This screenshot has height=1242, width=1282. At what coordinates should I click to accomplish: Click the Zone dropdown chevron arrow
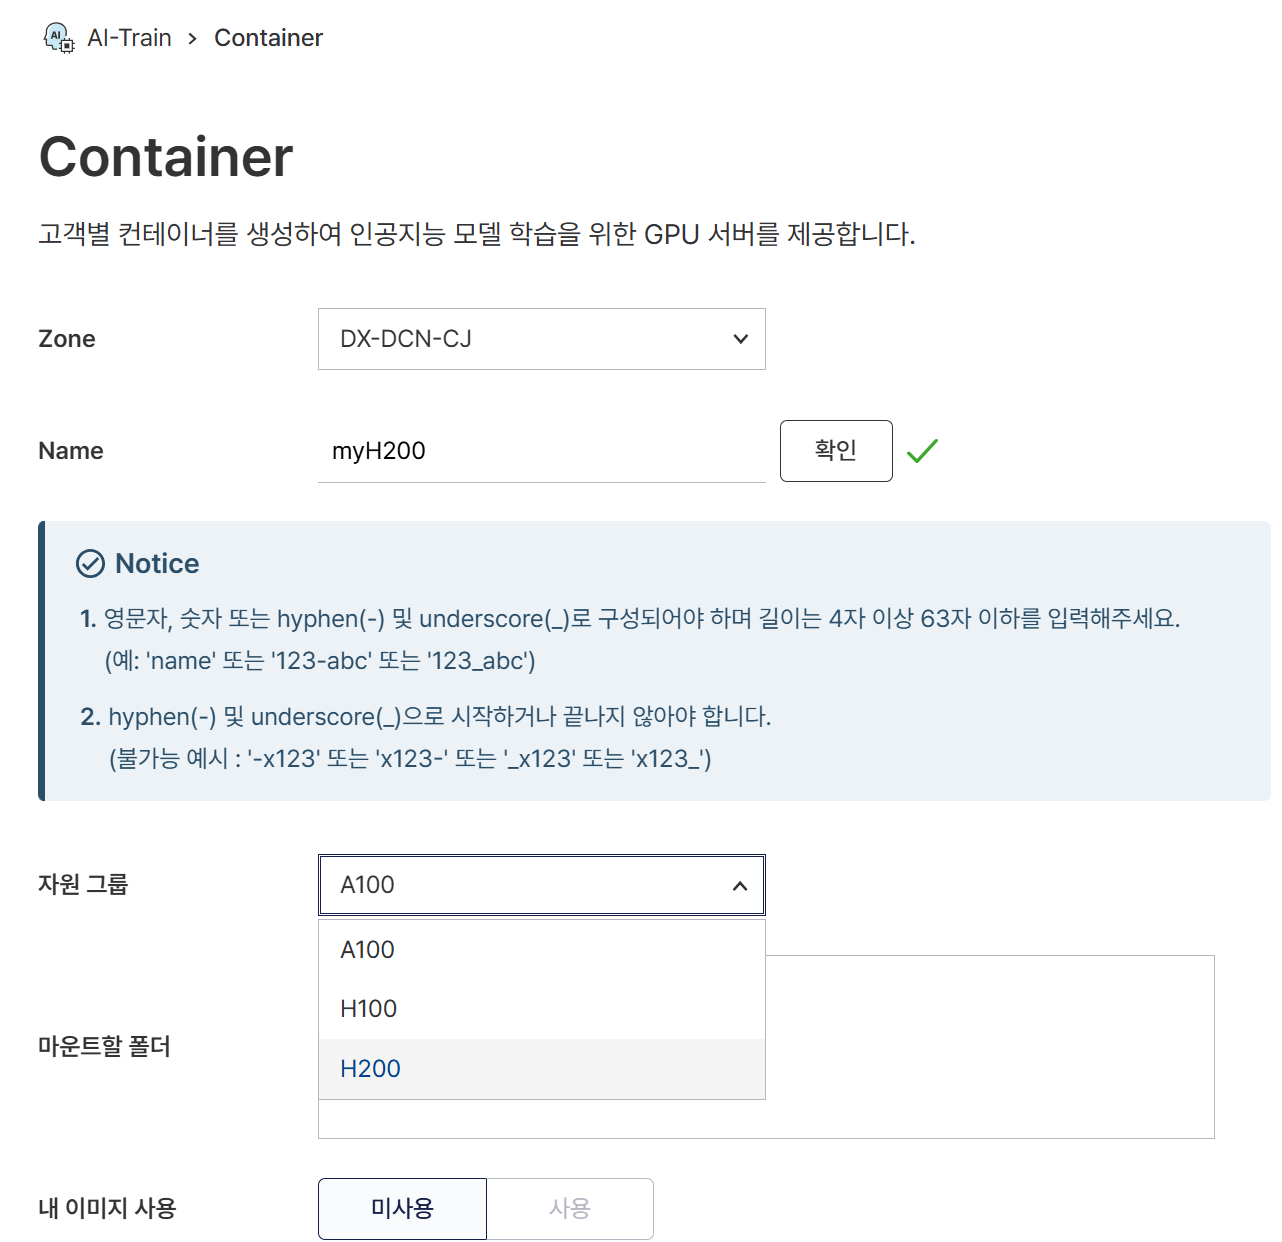740,339
